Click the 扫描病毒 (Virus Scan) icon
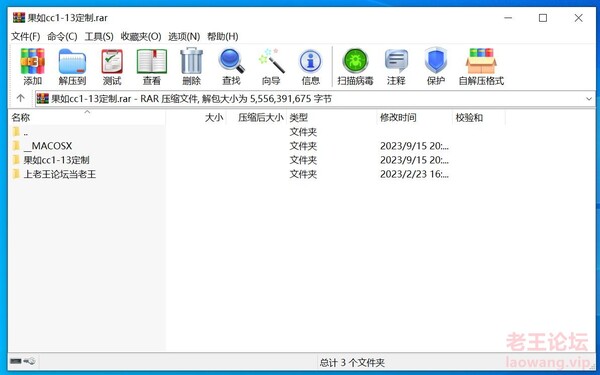 pyautogui.click(x=355, y=60)
